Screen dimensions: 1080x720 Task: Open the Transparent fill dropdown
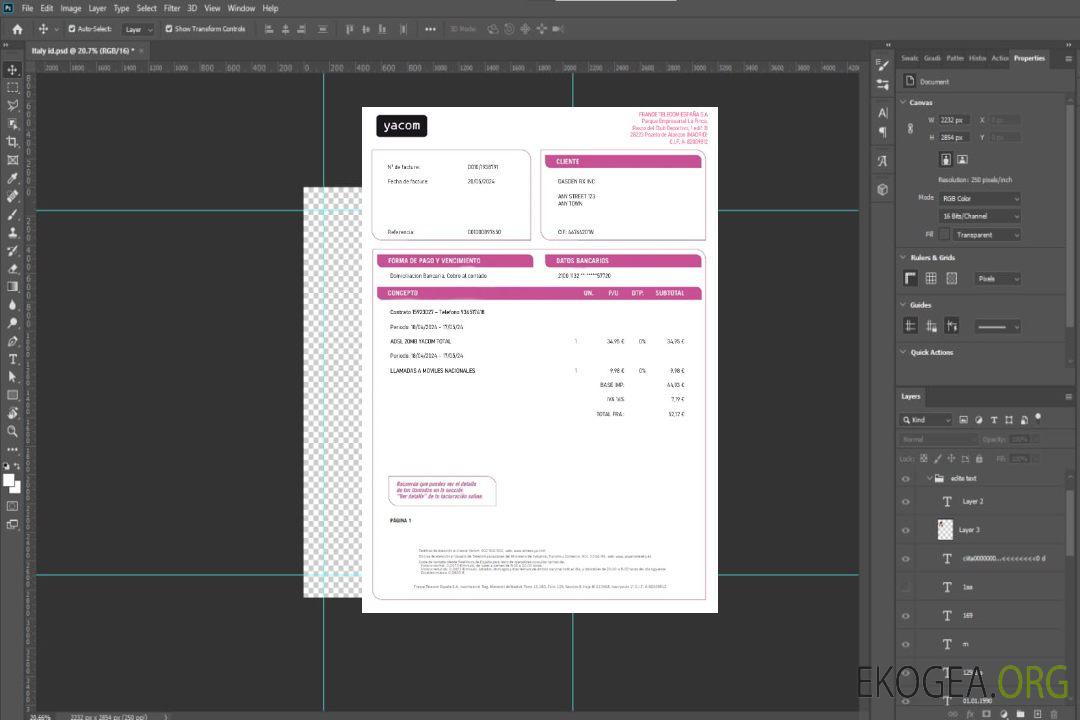click(x=986, y=235)
